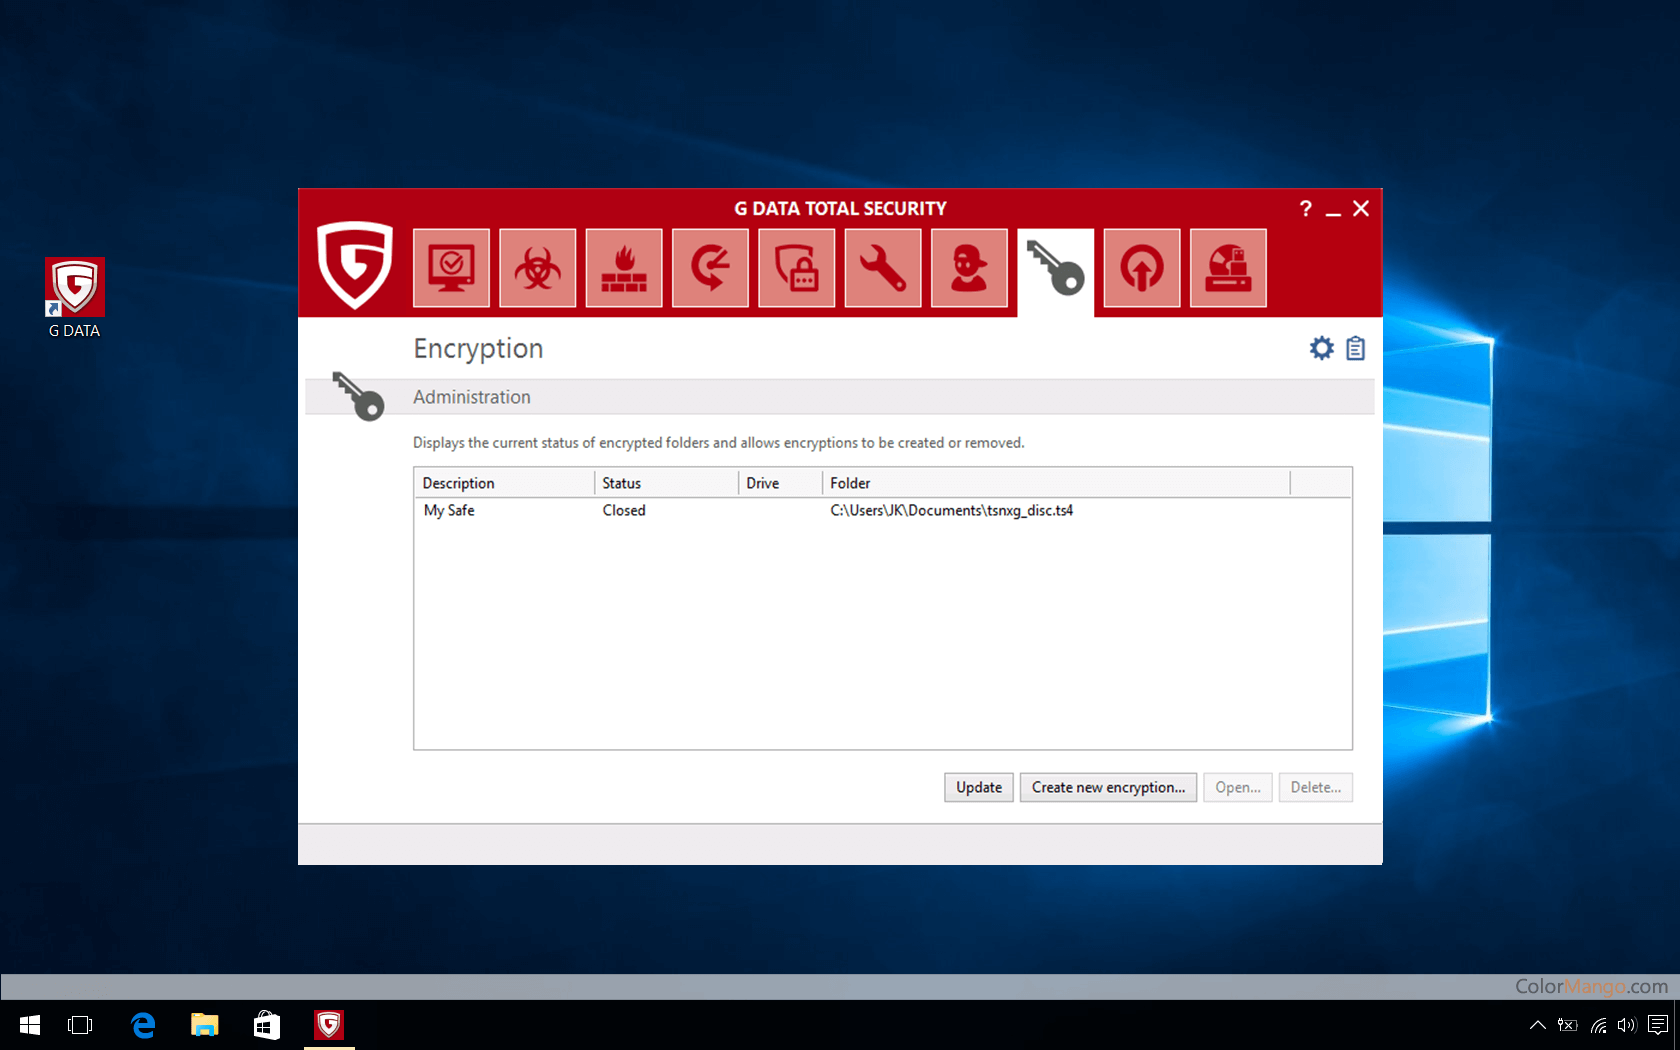Open the Backup module icon
This screenshot has width=1680, height=1050.
click(710, 268)
